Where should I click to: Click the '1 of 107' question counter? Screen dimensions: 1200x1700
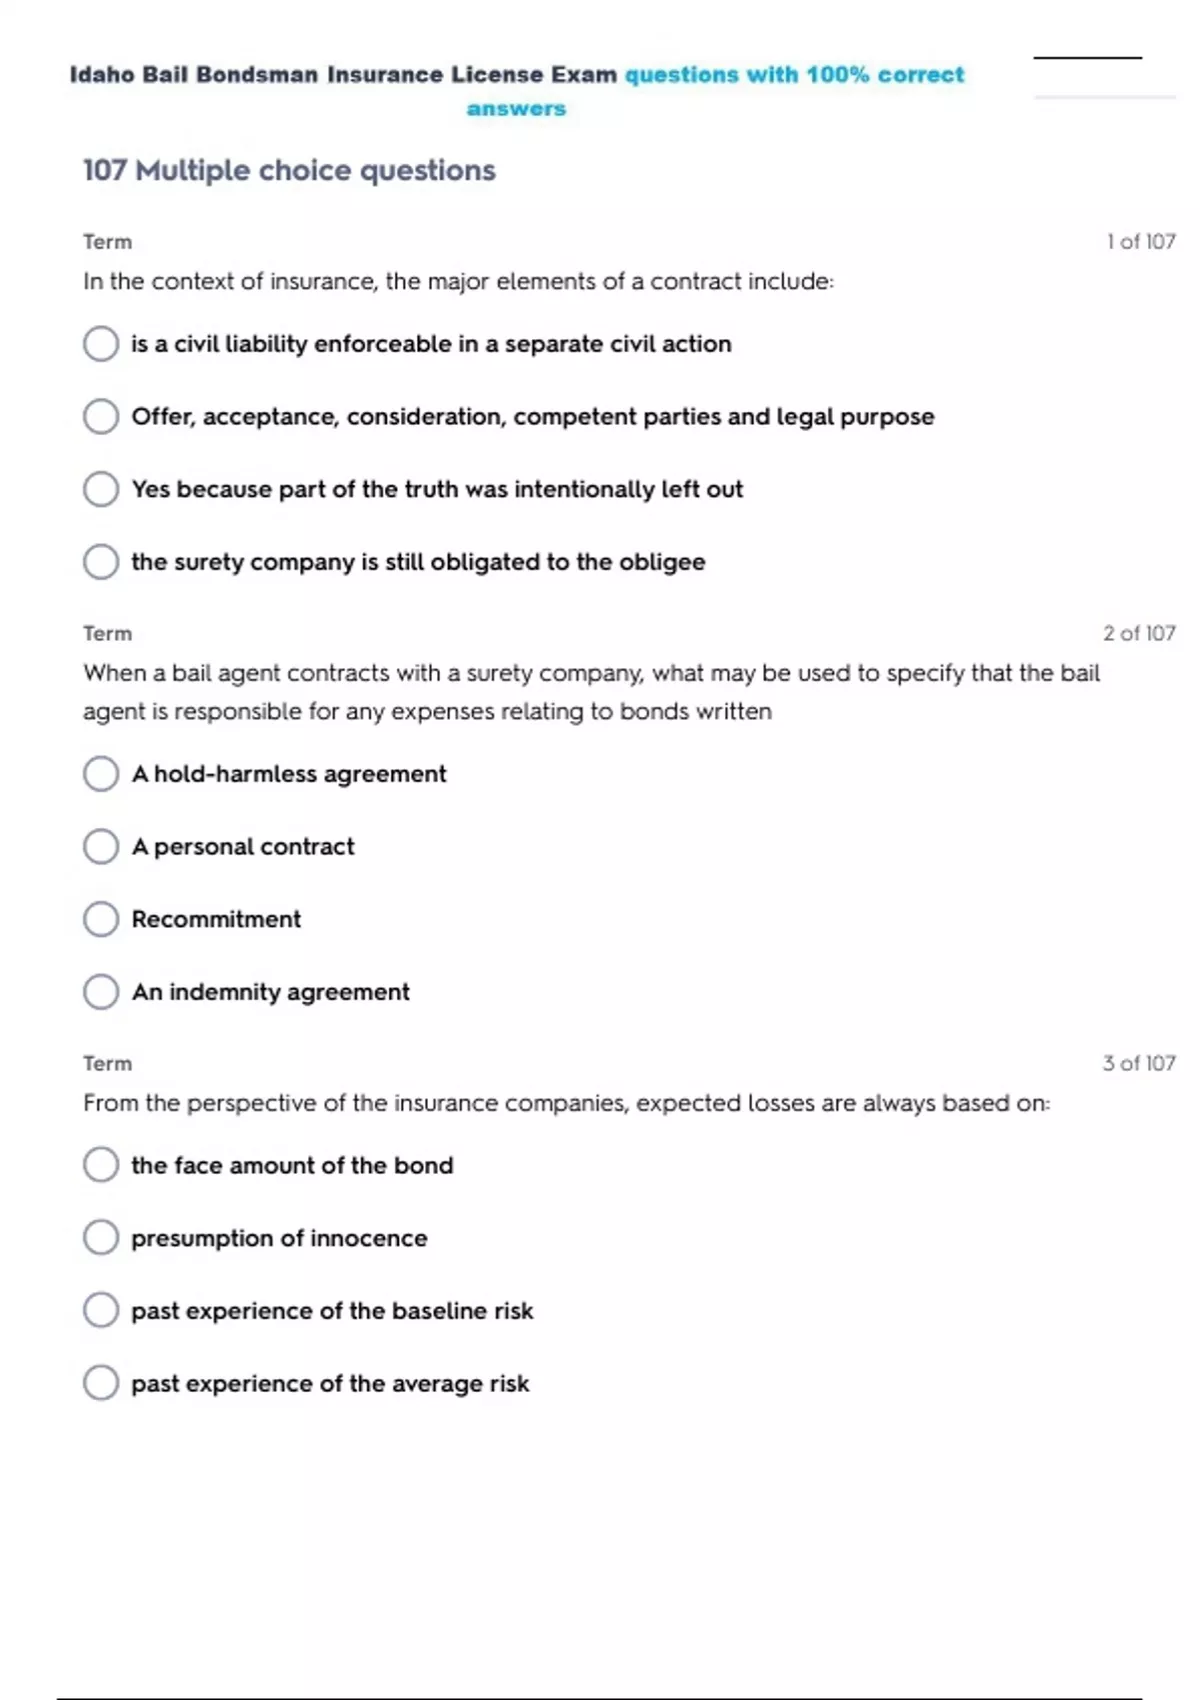1140,242
